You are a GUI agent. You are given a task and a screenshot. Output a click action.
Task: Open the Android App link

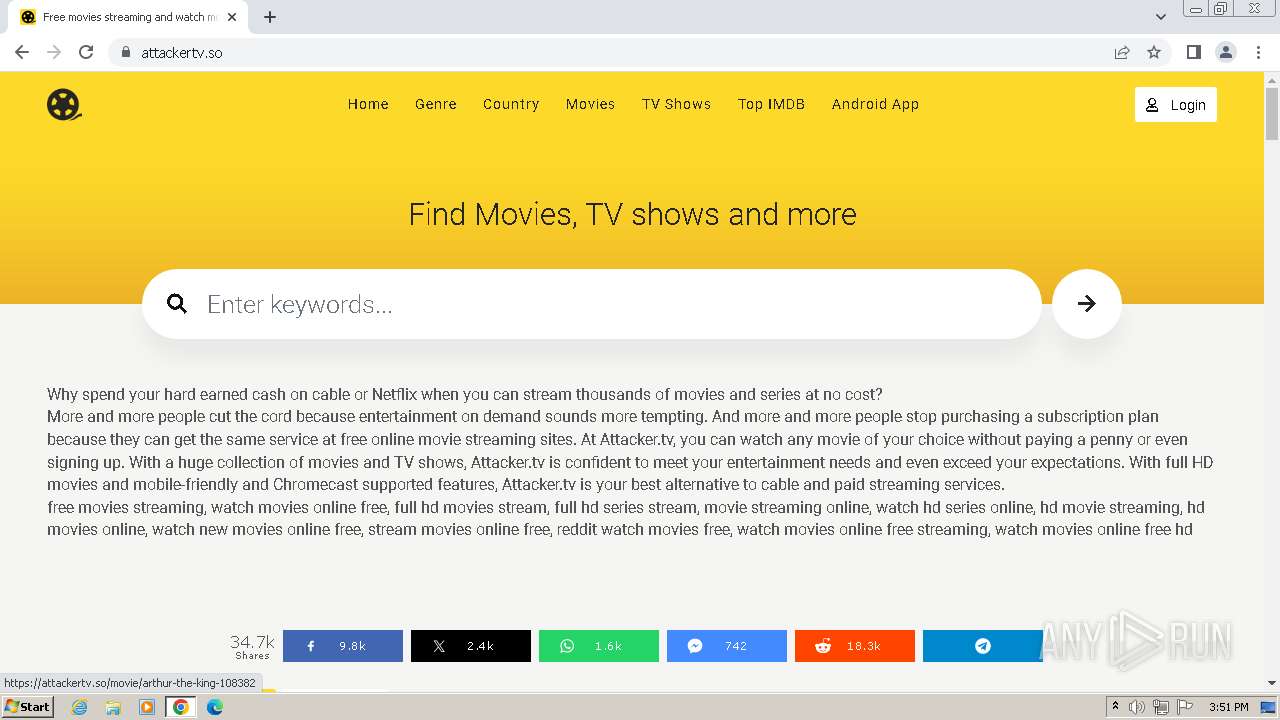tap(875, 104)
